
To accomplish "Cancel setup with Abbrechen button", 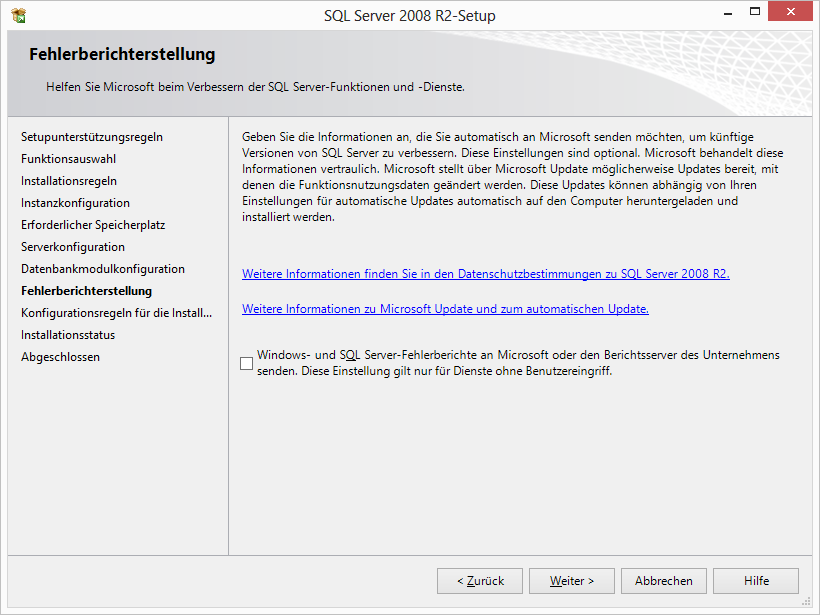I will point(664,580).
